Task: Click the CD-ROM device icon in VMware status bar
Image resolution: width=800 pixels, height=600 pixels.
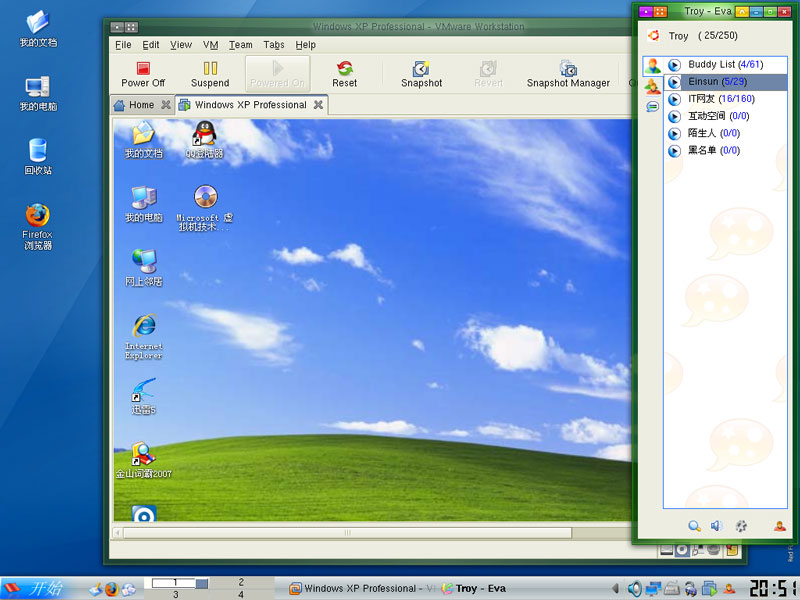Action: [x=682, y=550]
